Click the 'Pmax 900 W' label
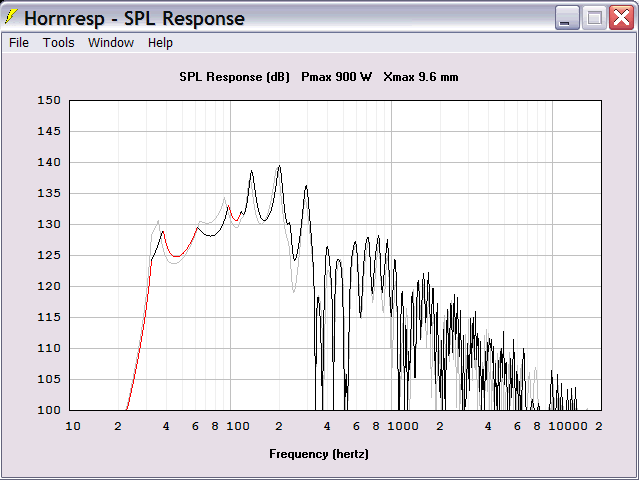Viewport: 639px width, 480px height. (336, 77)
